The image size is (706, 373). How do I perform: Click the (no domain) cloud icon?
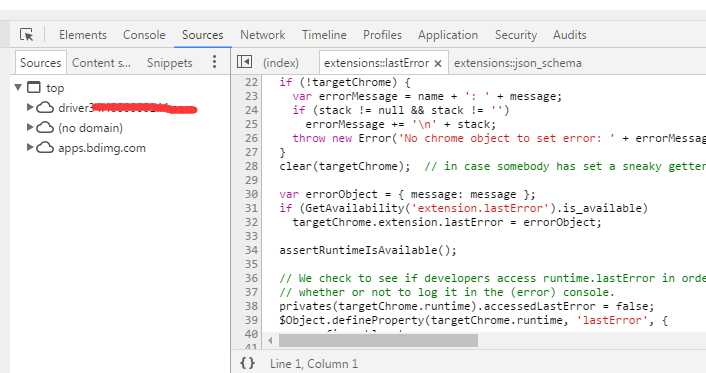[45, 128]
